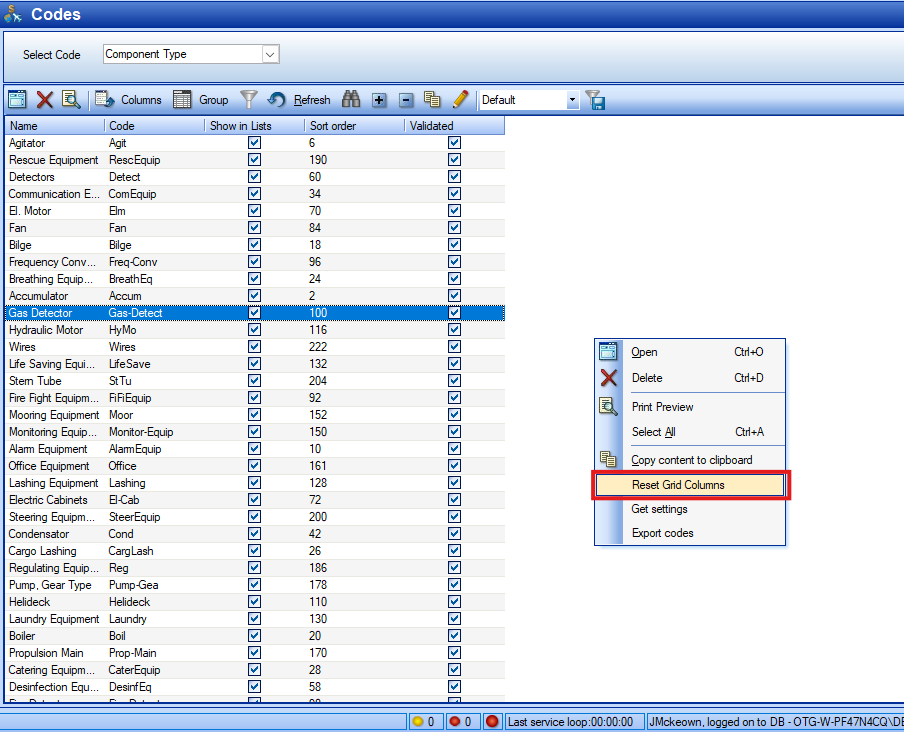This screenshot has width=904, height=732.
Task: Click the yellow status counter in the status bar
Action: coord(425,721)
